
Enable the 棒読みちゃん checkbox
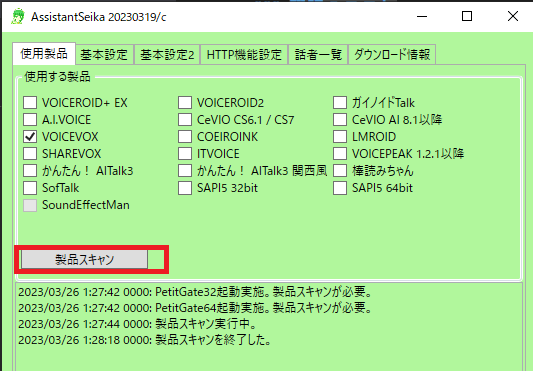point(340,170)
